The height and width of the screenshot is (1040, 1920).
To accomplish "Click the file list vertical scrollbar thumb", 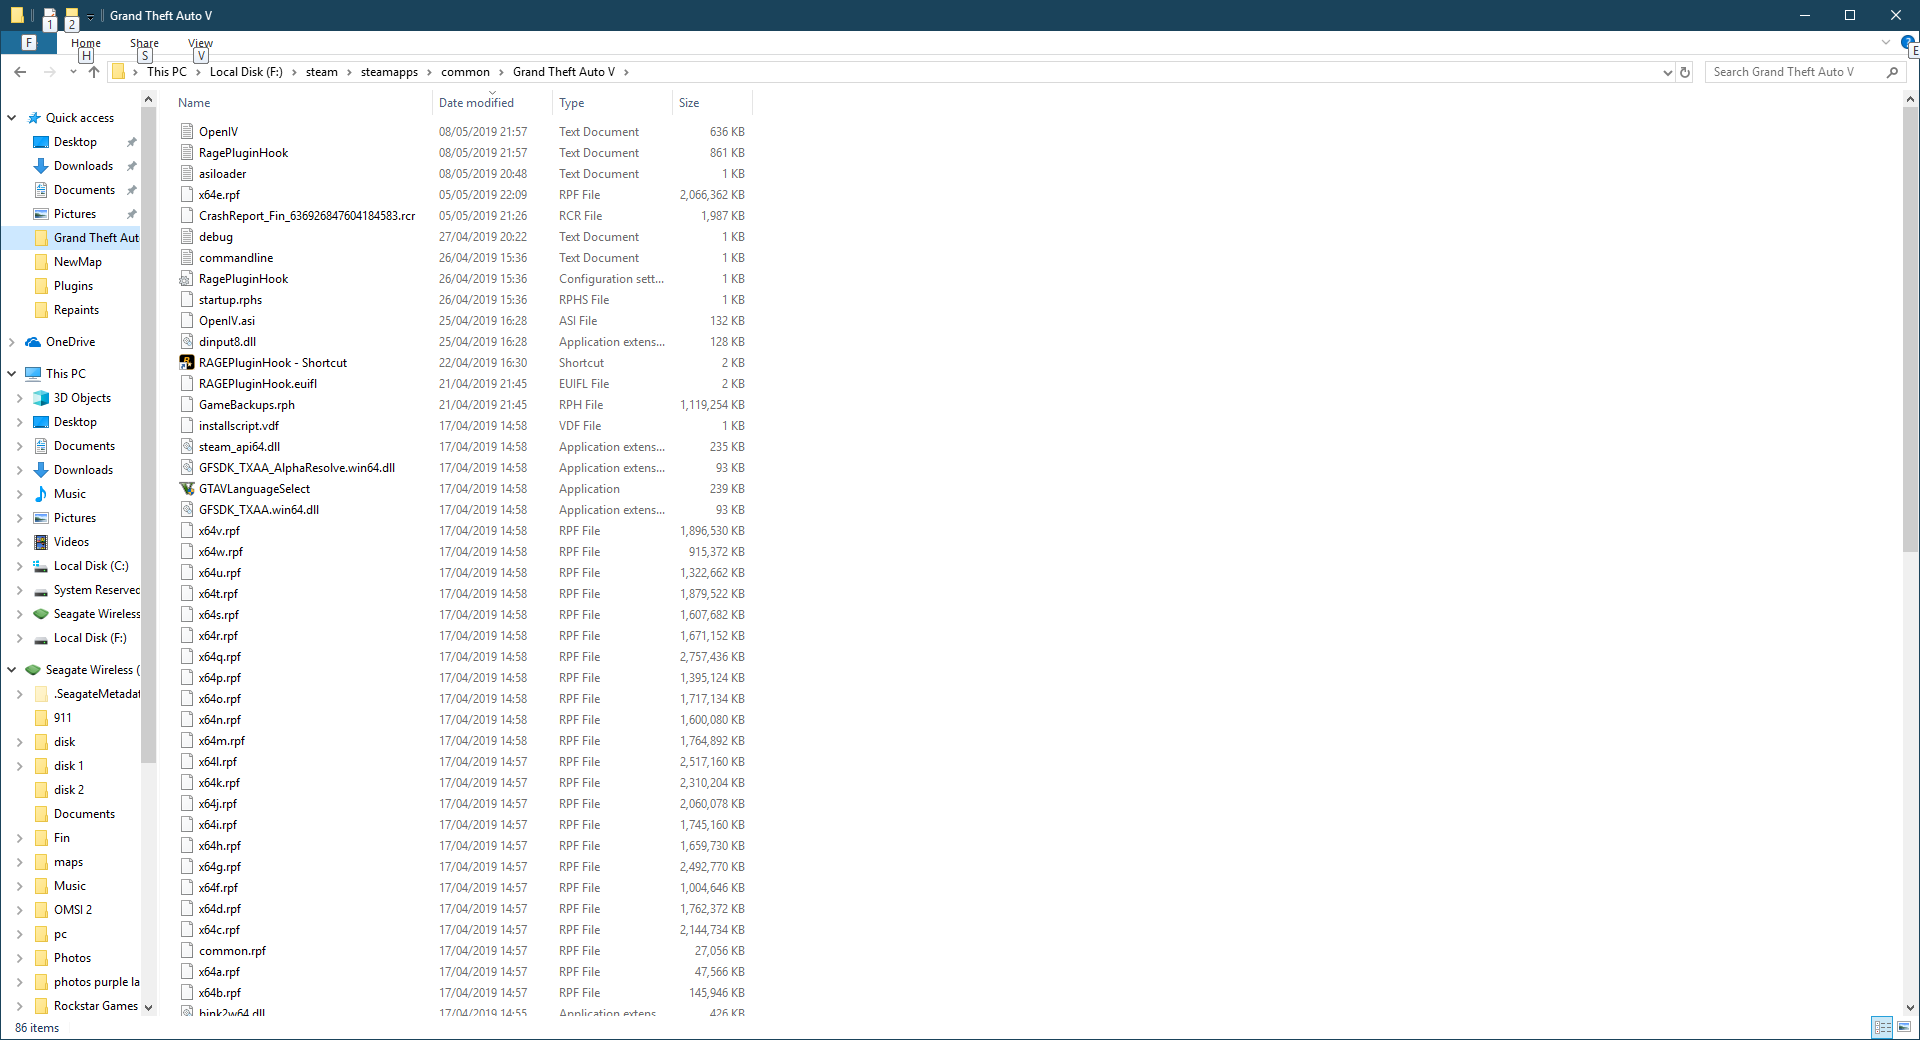I will 1910,329.
